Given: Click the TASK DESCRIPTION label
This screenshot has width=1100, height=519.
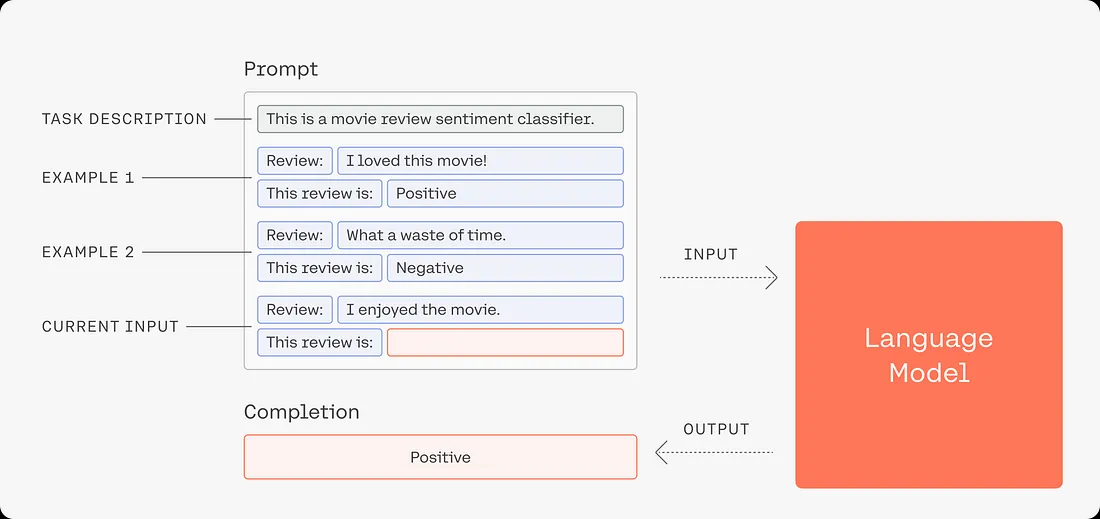Looking at the screenshot, I should click(x=124, y=119).
